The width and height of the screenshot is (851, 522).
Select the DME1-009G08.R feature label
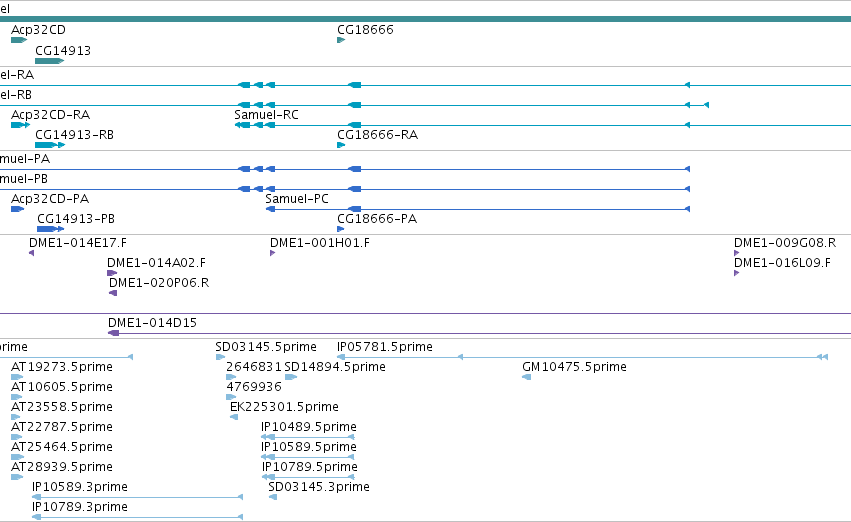tap(785, 243)
